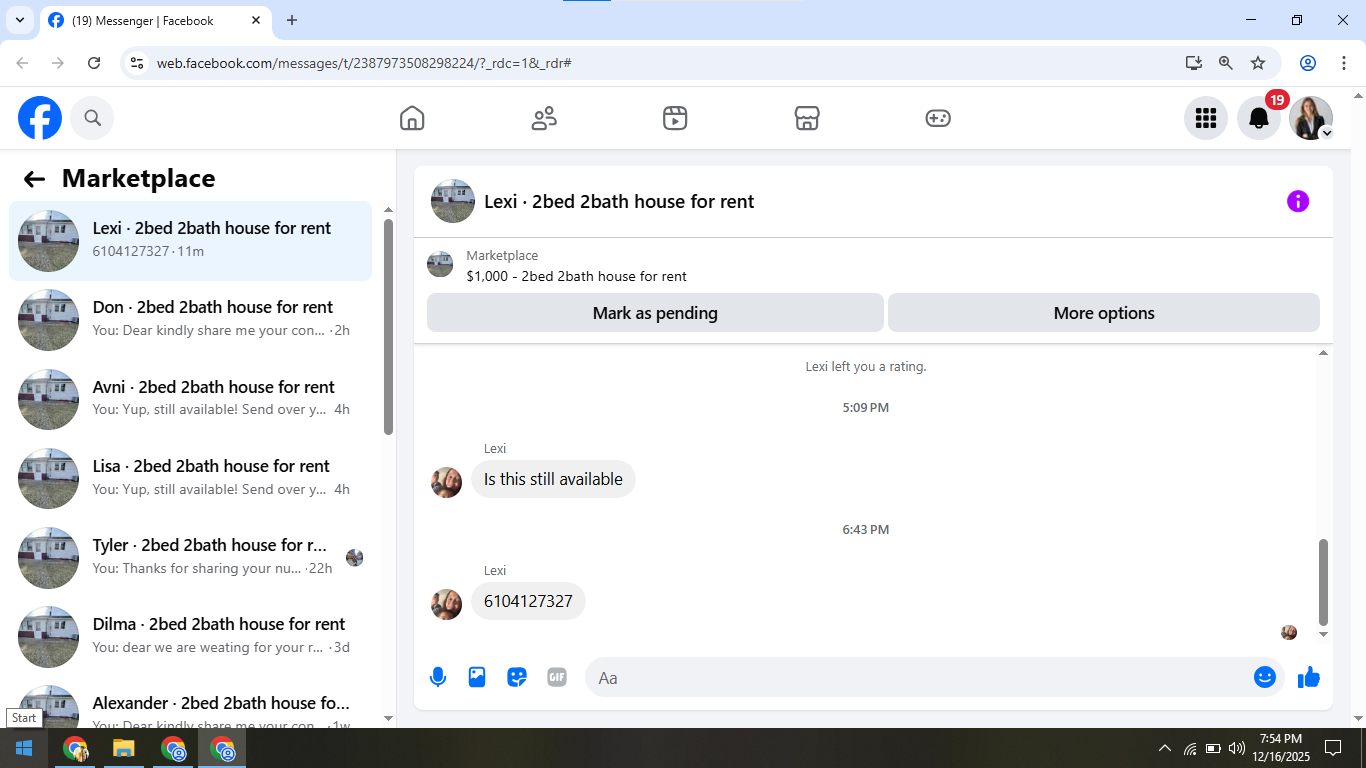Image resolution: width=1366 pixels, height=768 pixels.
Task: Open the Dilma house rent conversation
Action: pyautogui.click(x=190, y=636)
